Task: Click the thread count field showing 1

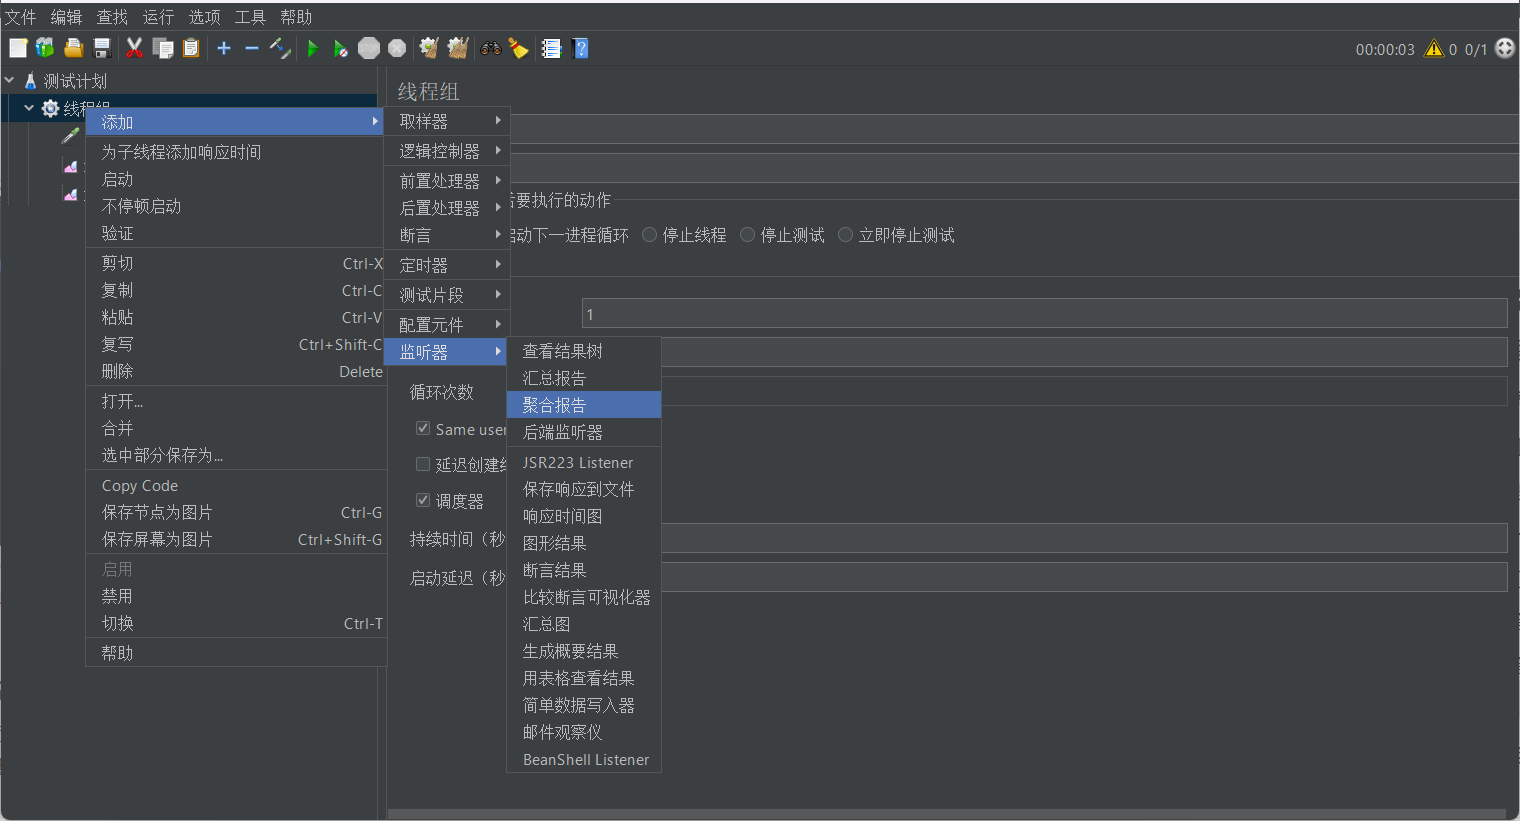Action: (x=1045, y=313)
